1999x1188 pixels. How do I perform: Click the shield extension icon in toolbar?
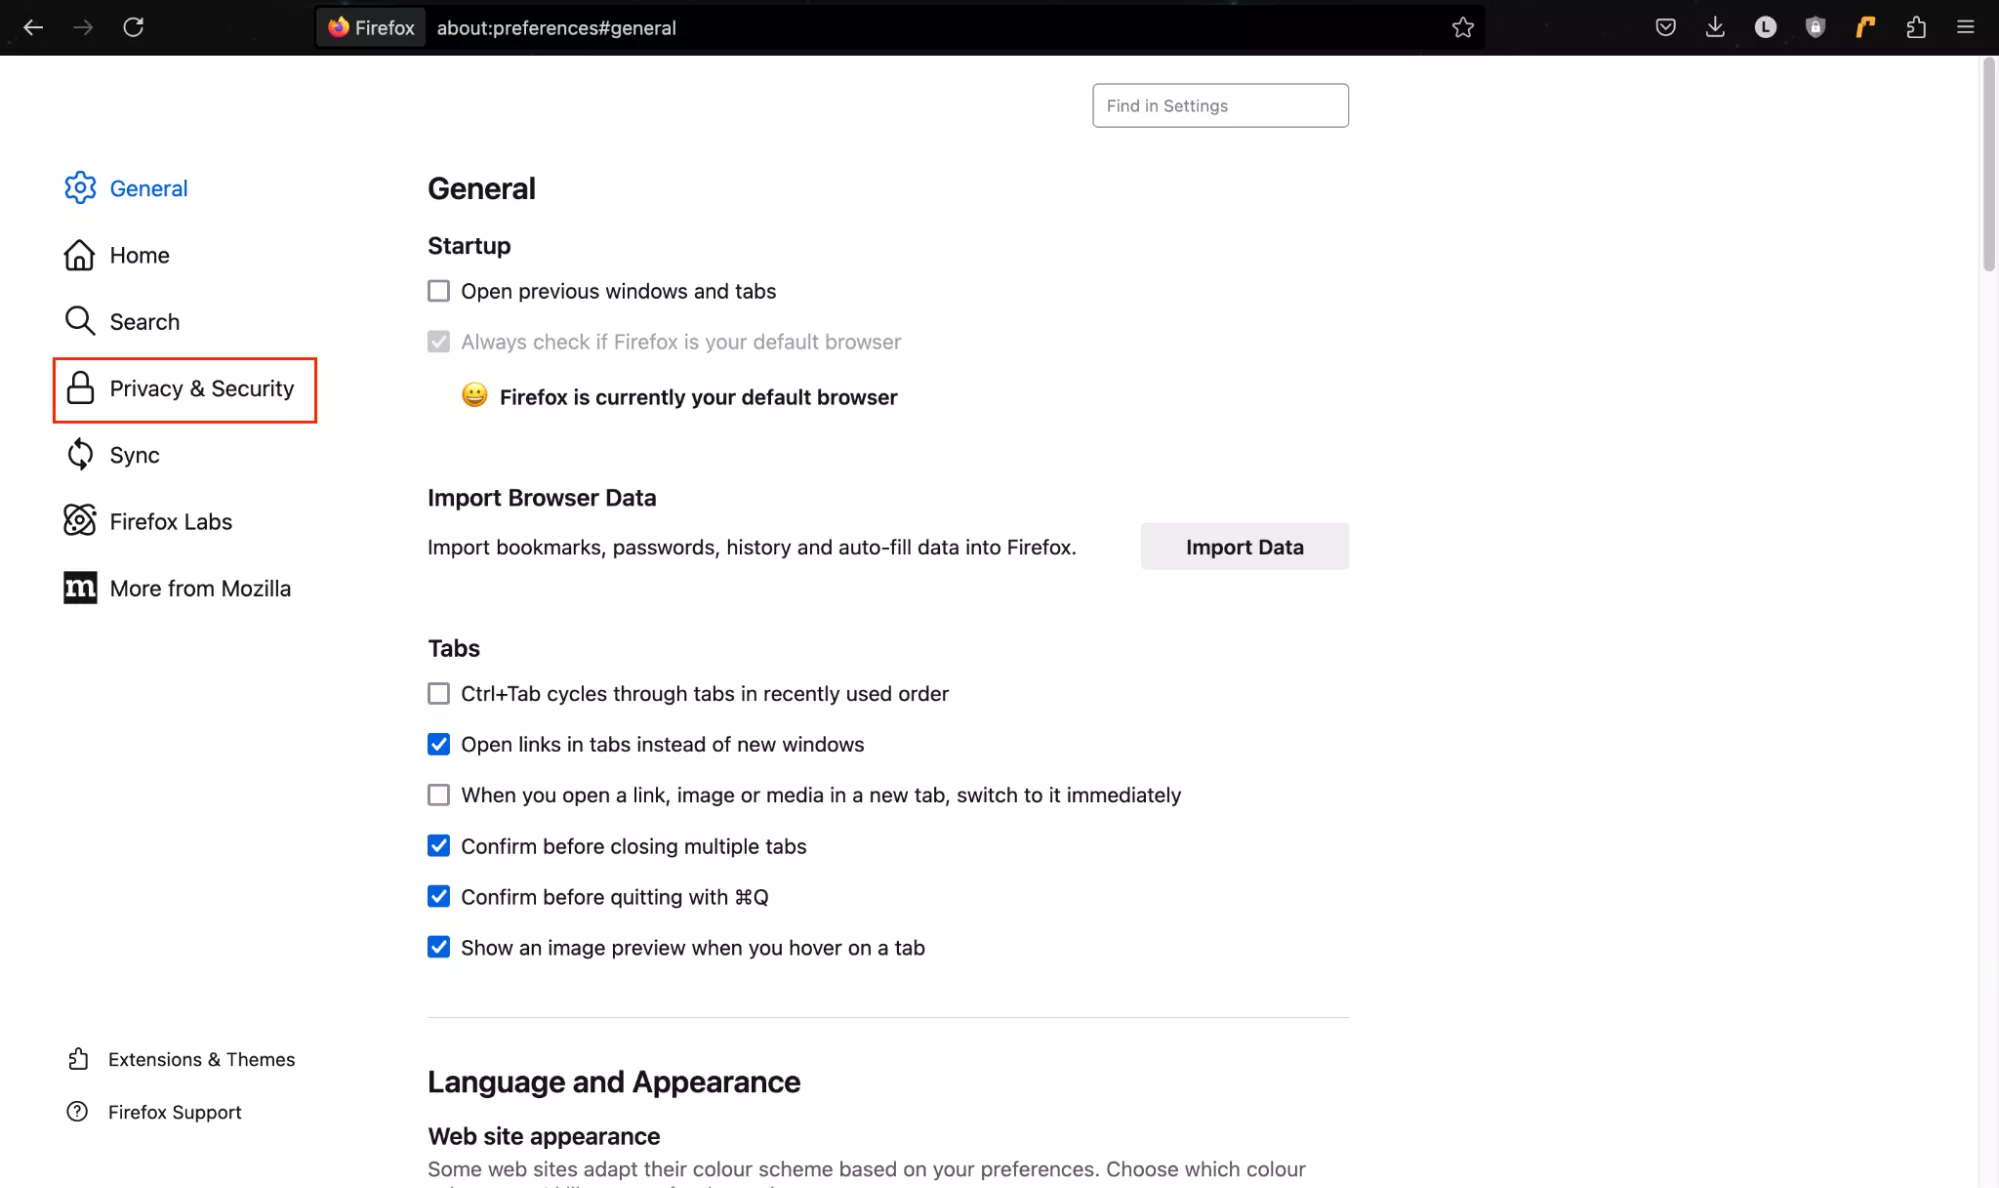[x=1815, y=27]
